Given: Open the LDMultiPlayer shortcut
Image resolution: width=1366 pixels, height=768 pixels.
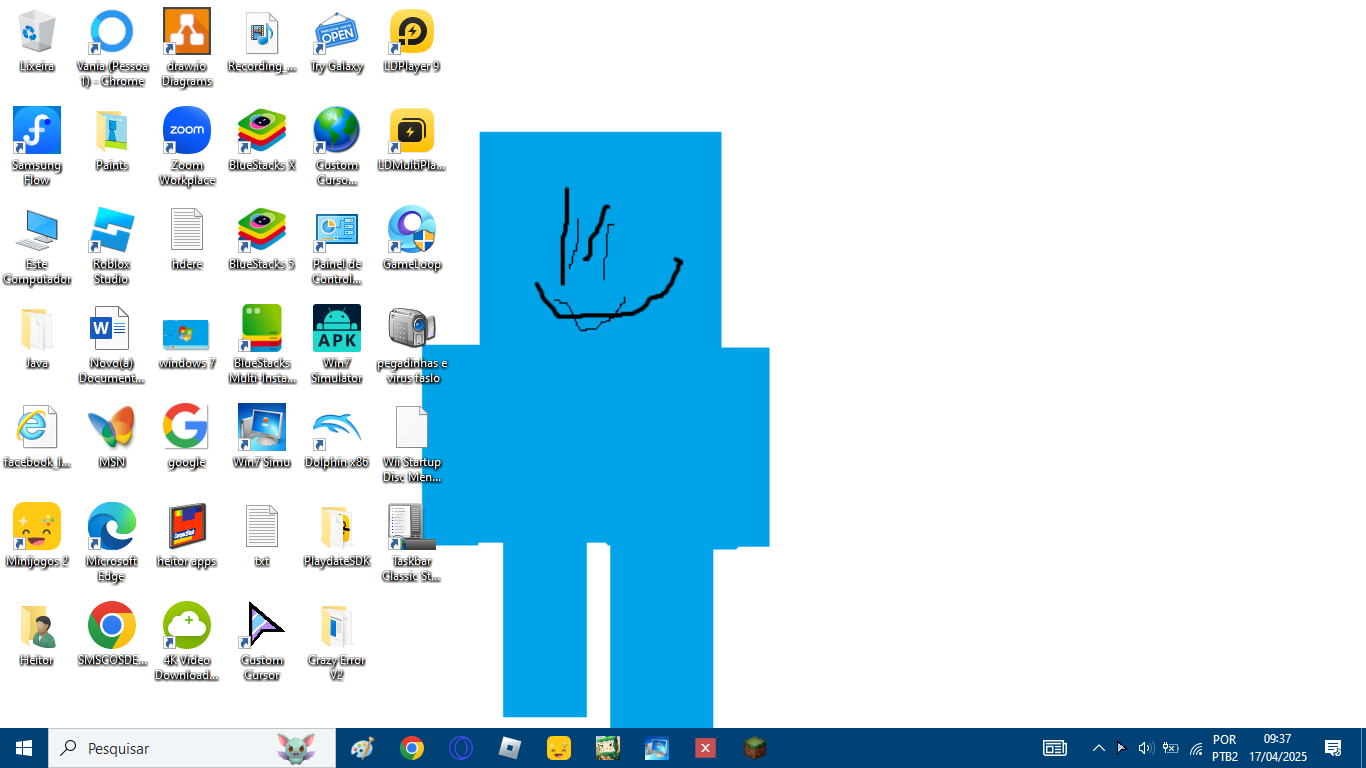Looking at the screenshot, I should (x=412, y=140).
